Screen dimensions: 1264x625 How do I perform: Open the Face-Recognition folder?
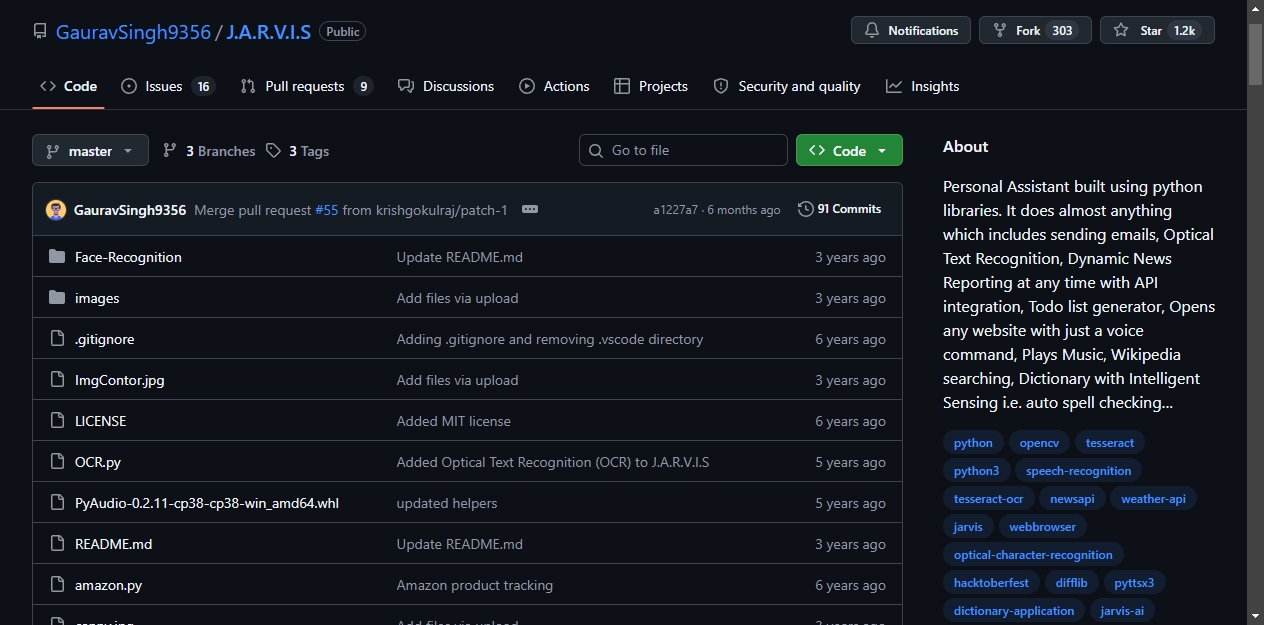point(128,257)
